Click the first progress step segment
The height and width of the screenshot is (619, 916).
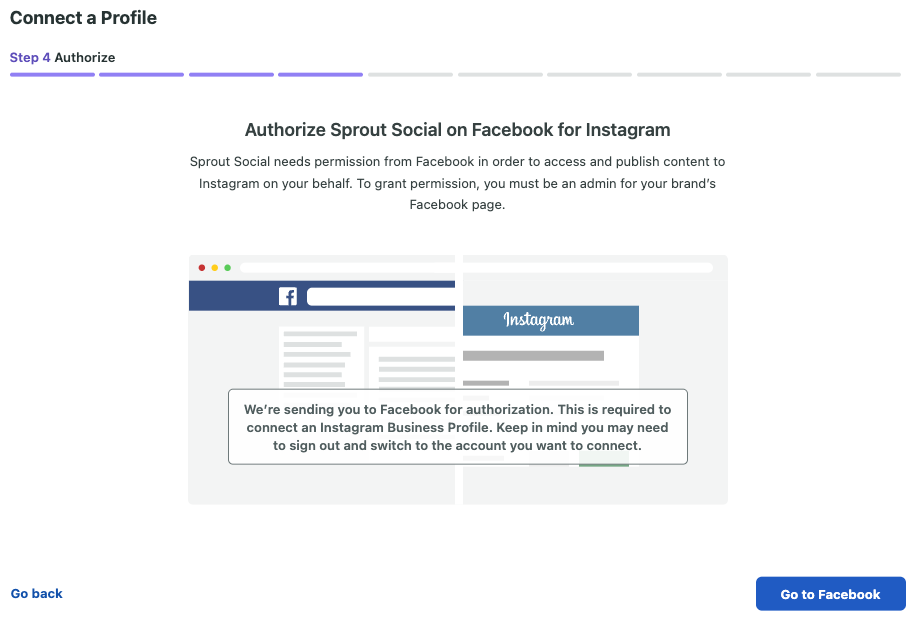[52, 75]
